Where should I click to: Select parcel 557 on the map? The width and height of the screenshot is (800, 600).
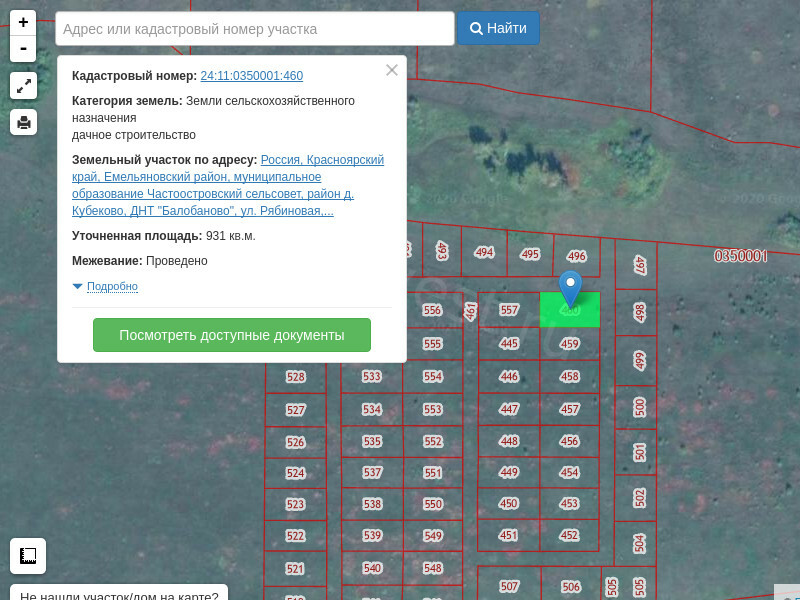tap(509, 310)
